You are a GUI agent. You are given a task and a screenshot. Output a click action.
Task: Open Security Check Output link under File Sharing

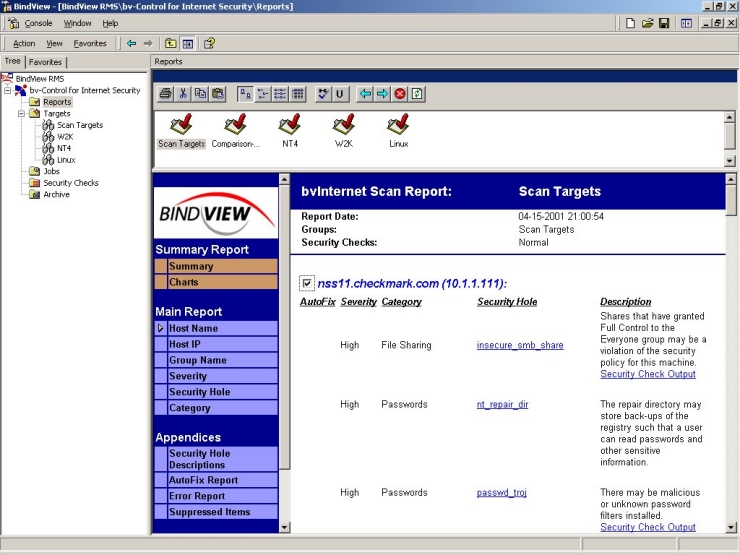(x=648, y=374)
